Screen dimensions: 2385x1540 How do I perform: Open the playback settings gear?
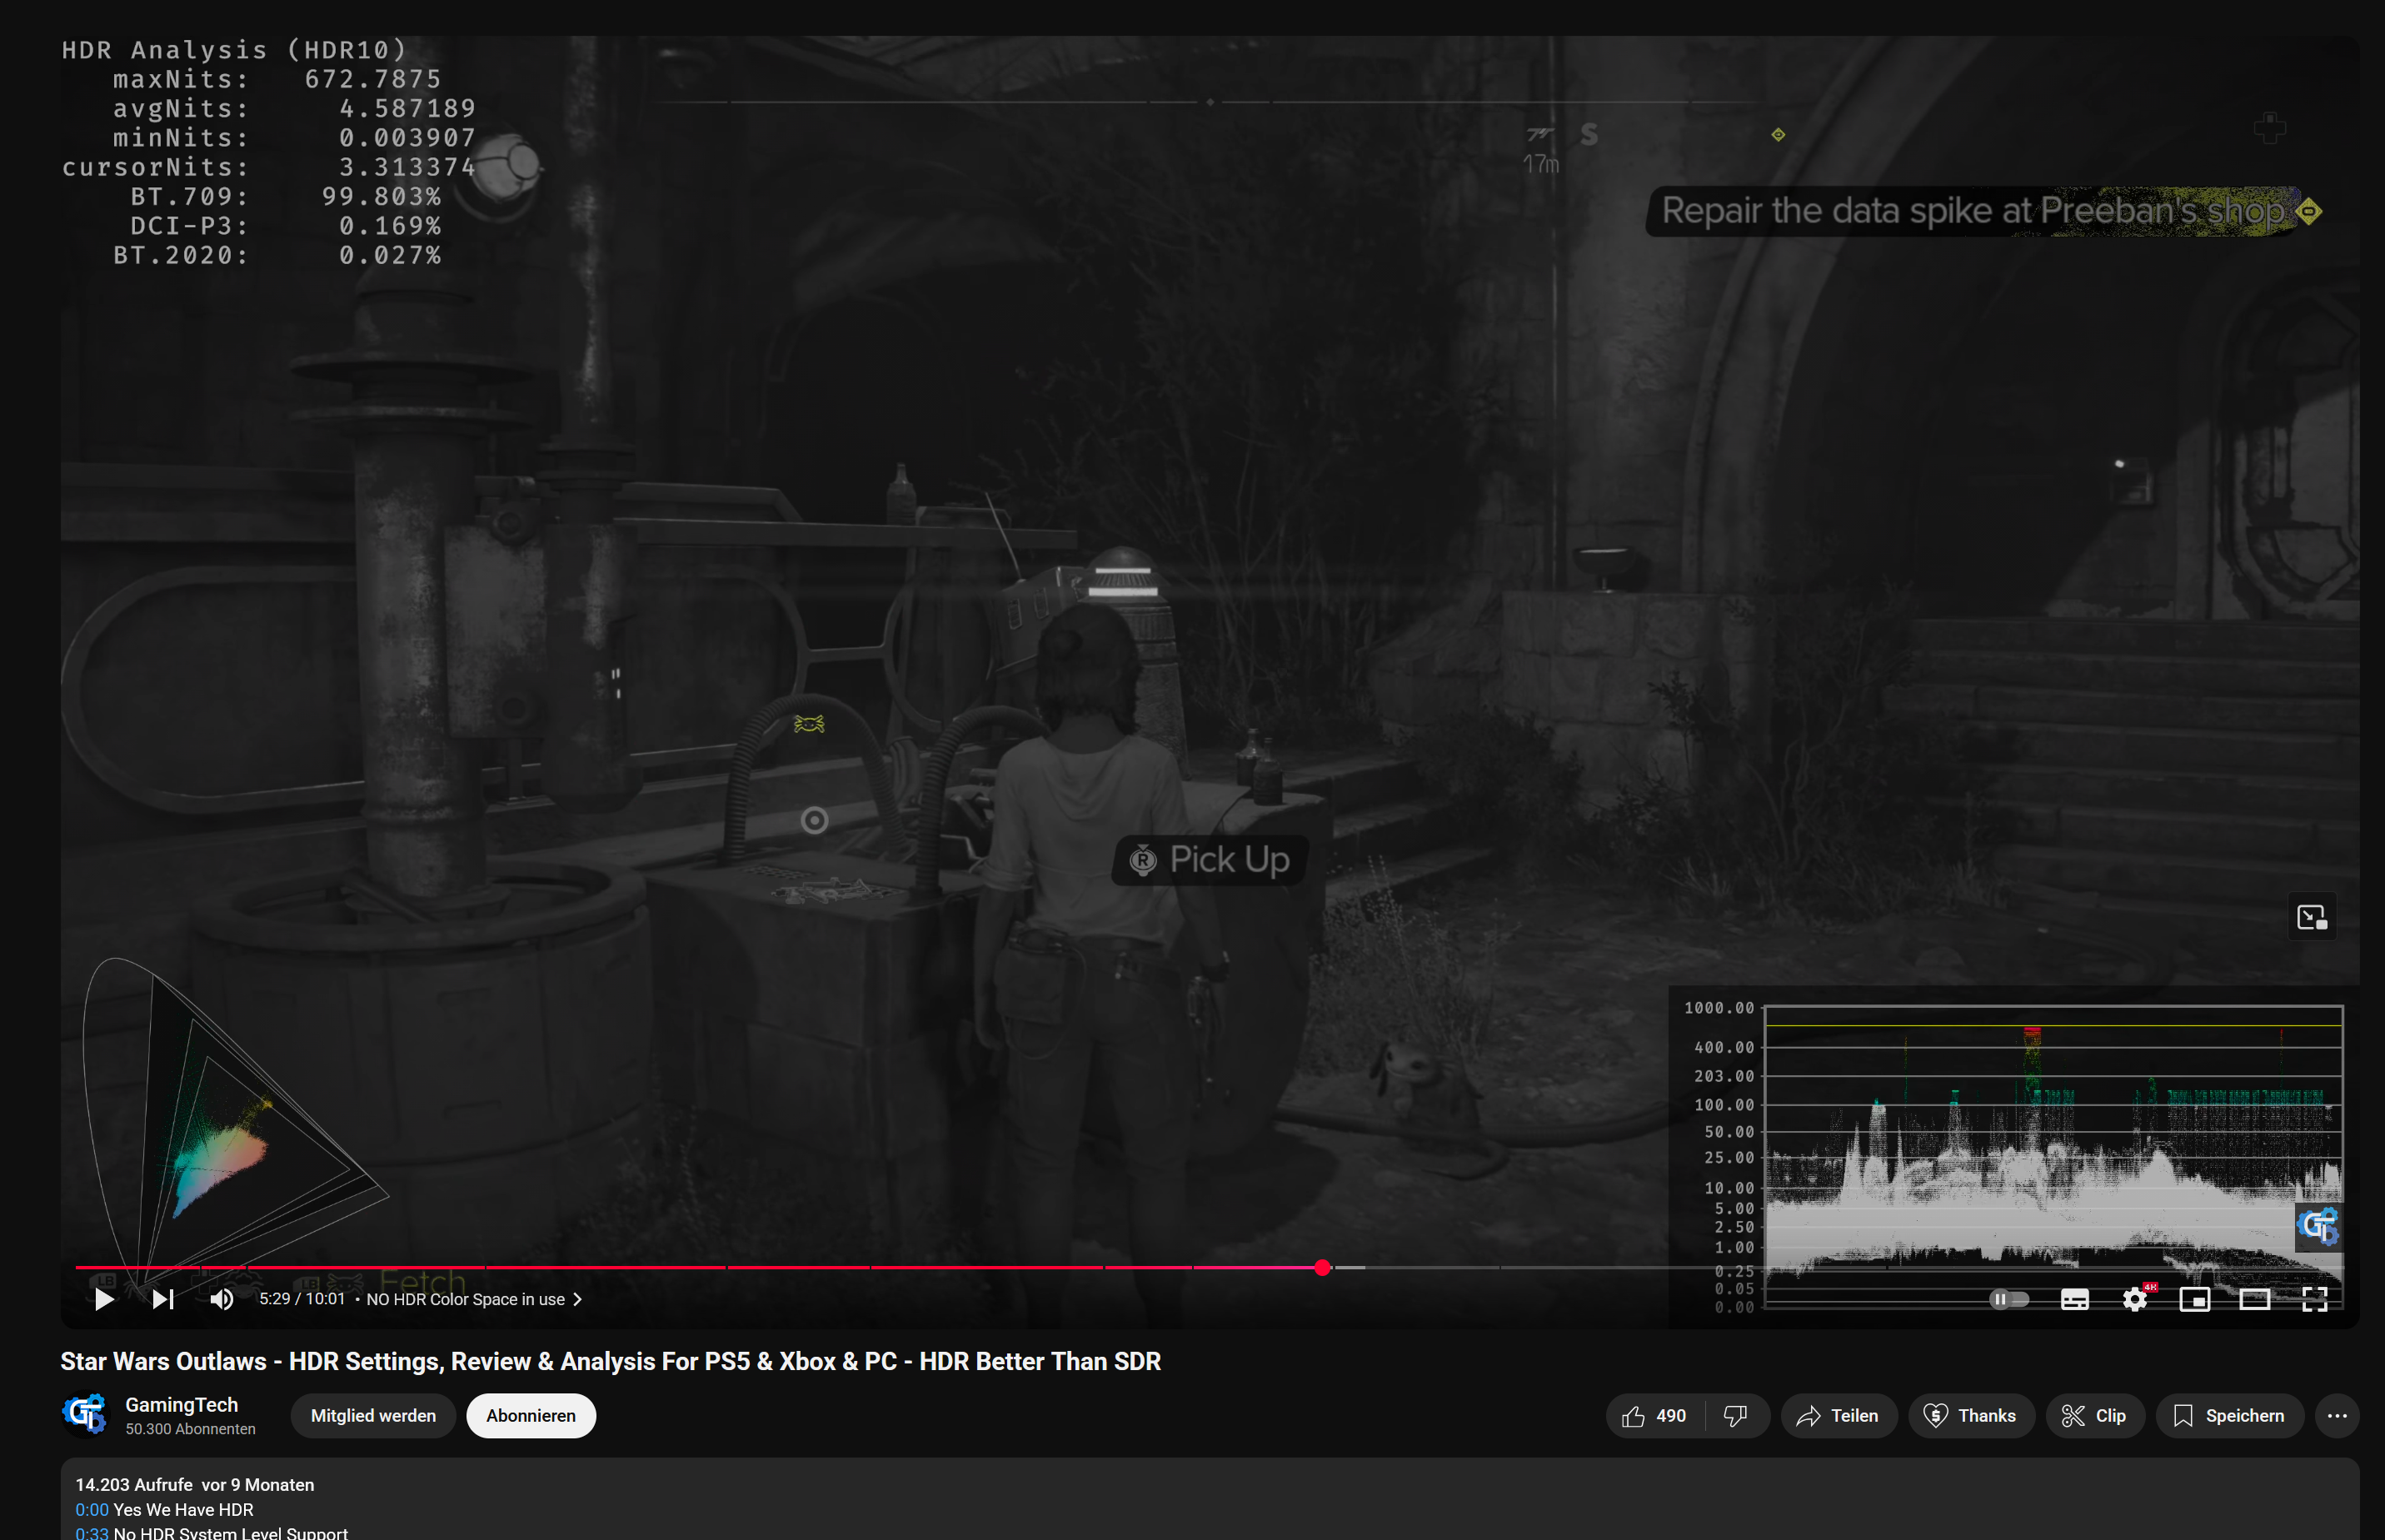click(2134, 1298)
